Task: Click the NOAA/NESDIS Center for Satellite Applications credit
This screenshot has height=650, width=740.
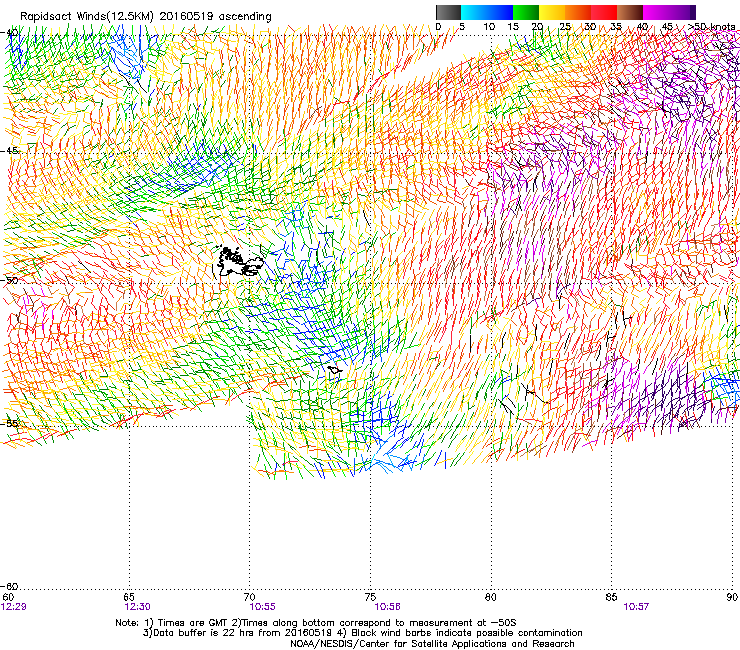Action: 432,644
